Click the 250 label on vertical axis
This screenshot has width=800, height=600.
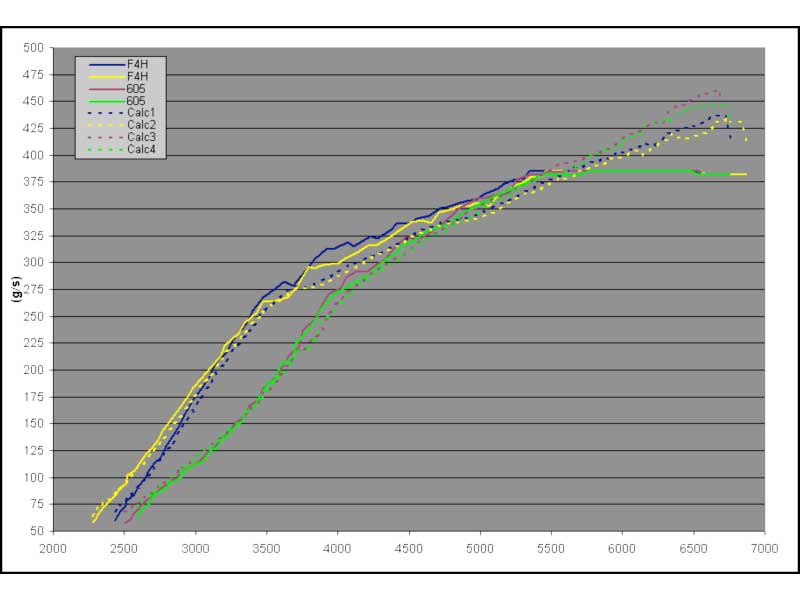[34, 316]
